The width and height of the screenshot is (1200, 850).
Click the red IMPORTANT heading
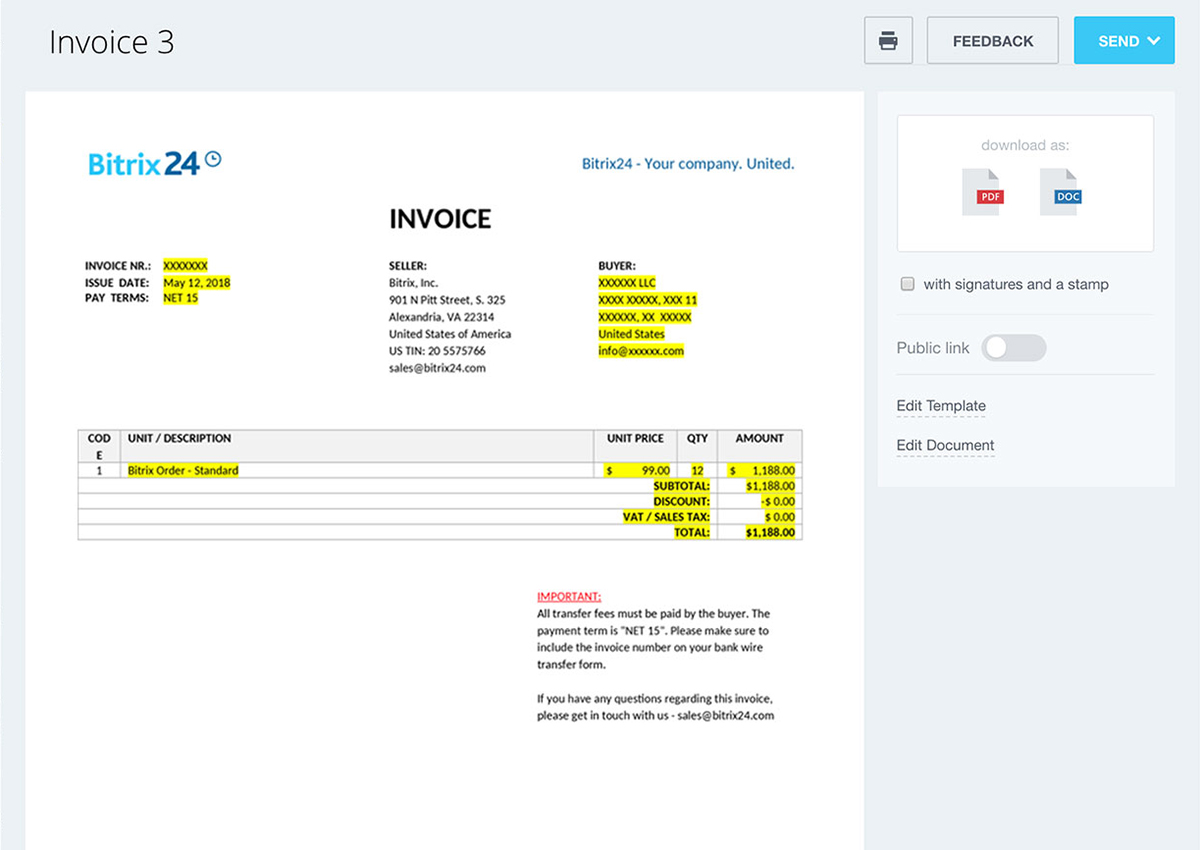(x=569, y=596)
